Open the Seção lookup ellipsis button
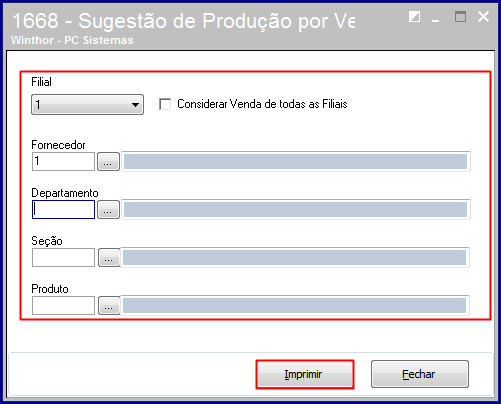Screen dimensions: 501x404 109,258
